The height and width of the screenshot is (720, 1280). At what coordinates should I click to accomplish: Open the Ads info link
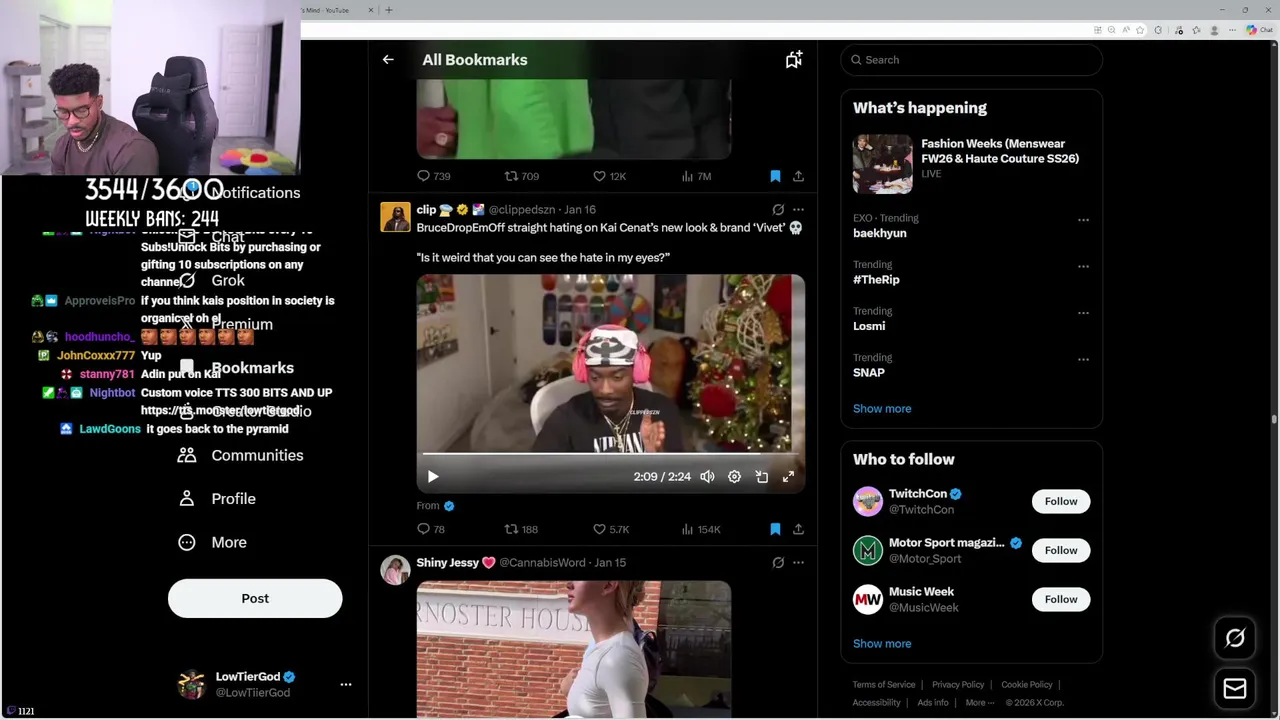pyautogui.click(x=933, y=702)
